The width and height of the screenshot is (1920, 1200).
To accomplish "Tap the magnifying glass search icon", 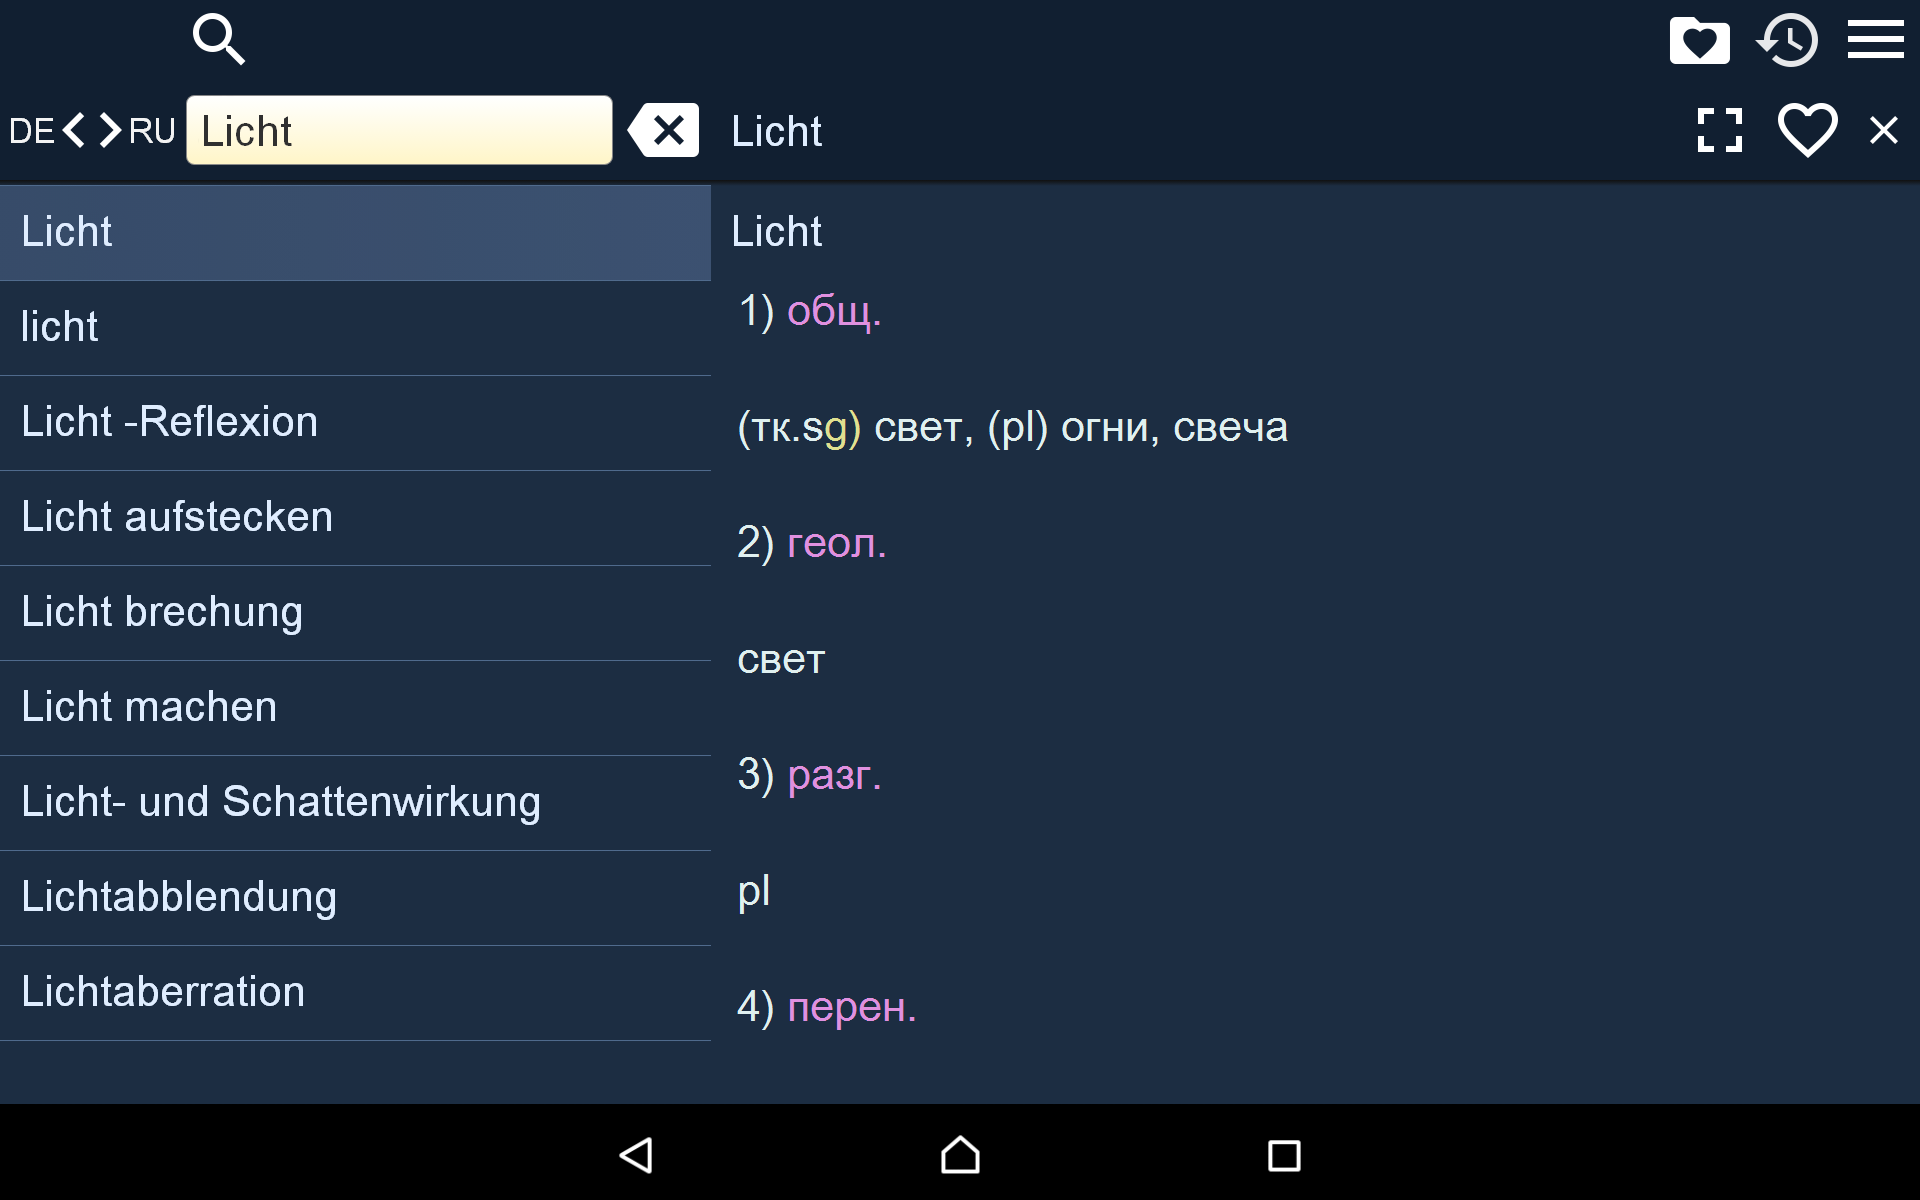I will pos(218,40).
